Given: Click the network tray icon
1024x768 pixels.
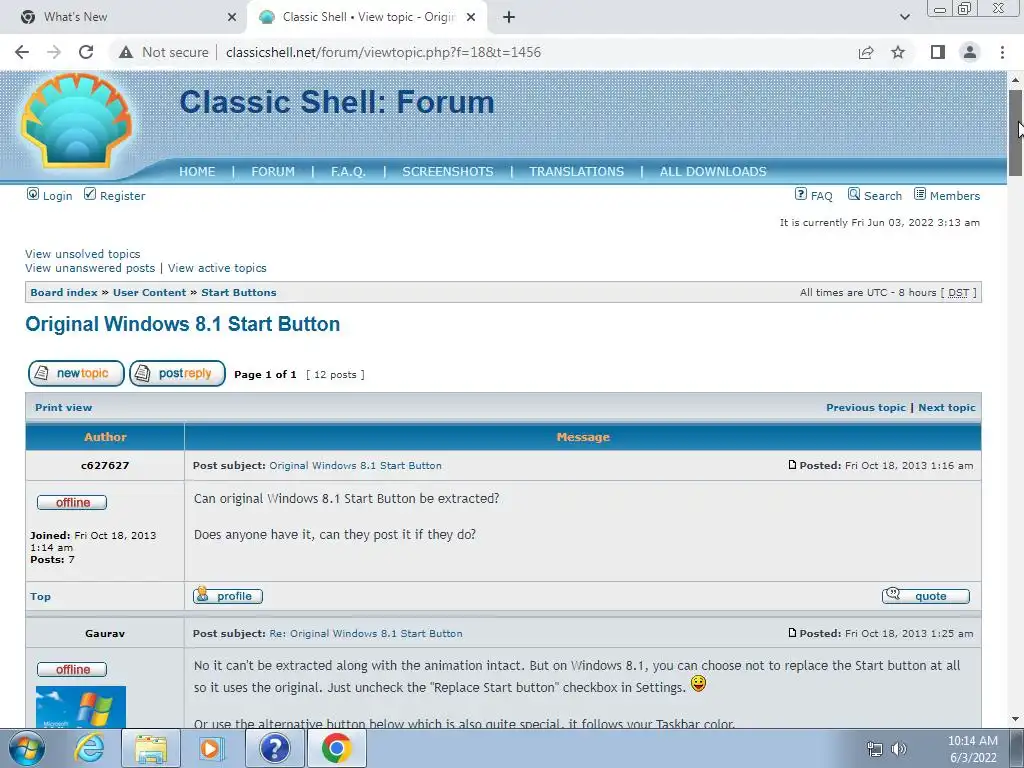Looking at the screenshot, I should pyautogui.click(x=874, y=749).
